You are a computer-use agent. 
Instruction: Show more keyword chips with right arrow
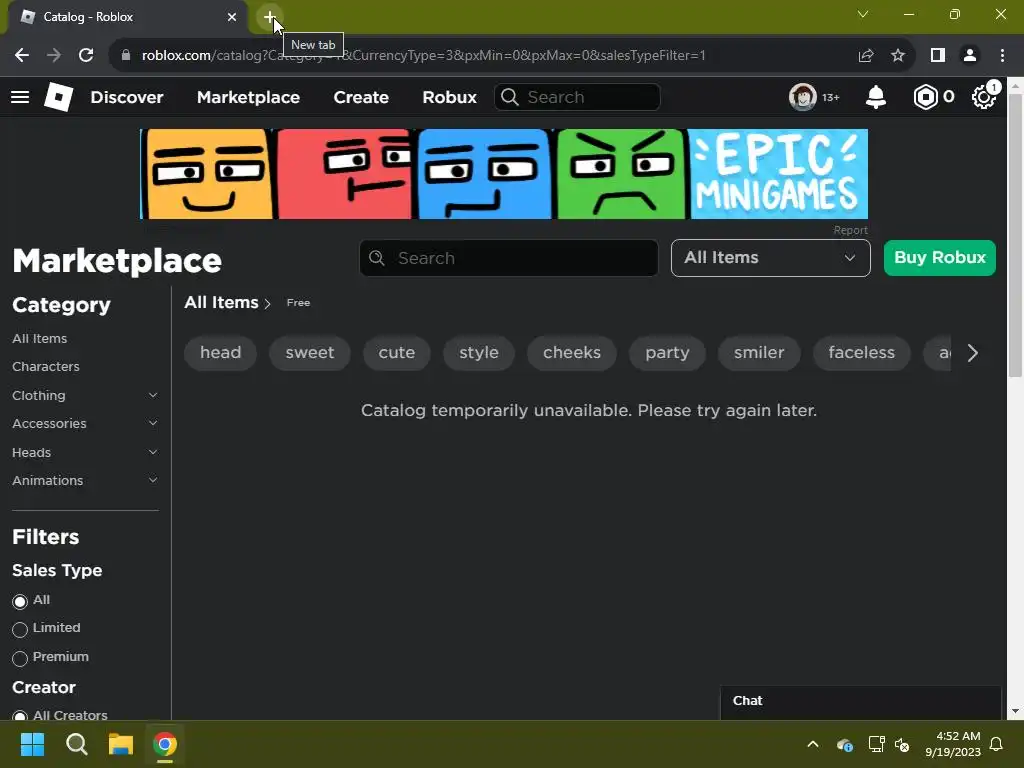coord(972,353)
